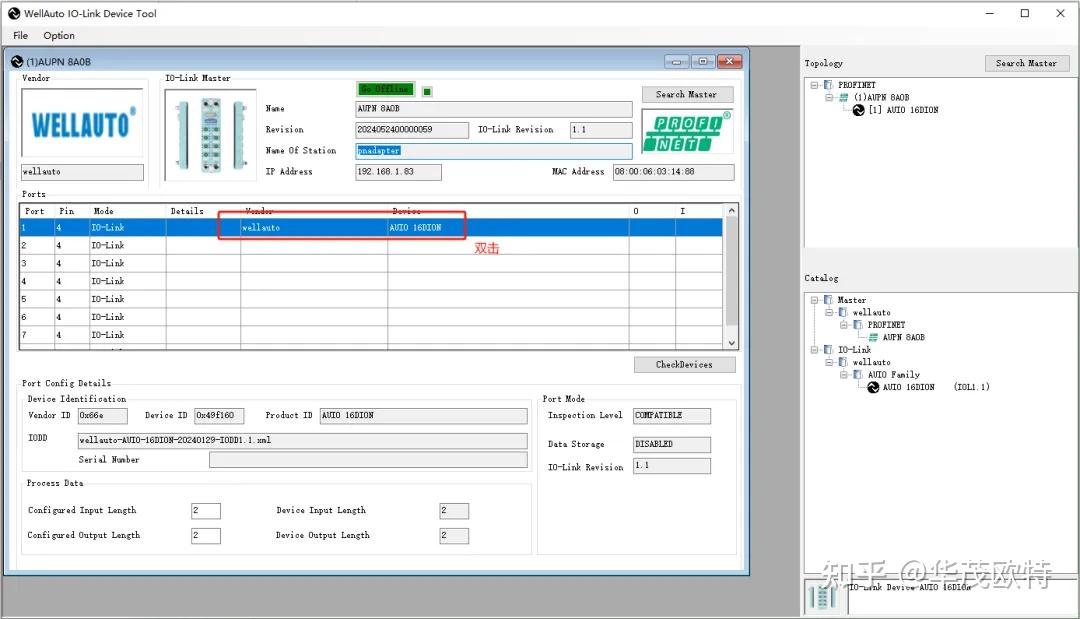This screenshot has width=1080, height=619.
Task: Click the PROFINET logo
Action: click(x=700, y=129)
